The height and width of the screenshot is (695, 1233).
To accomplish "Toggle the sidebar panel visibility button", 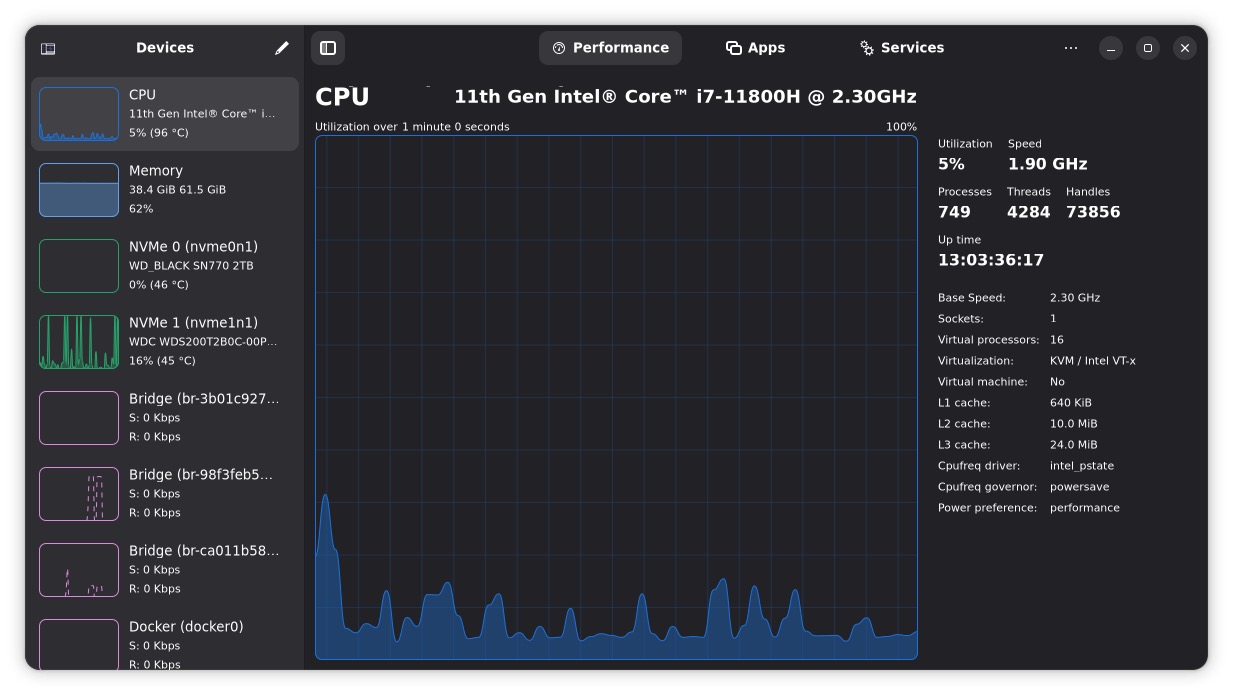I will (328, 48).
